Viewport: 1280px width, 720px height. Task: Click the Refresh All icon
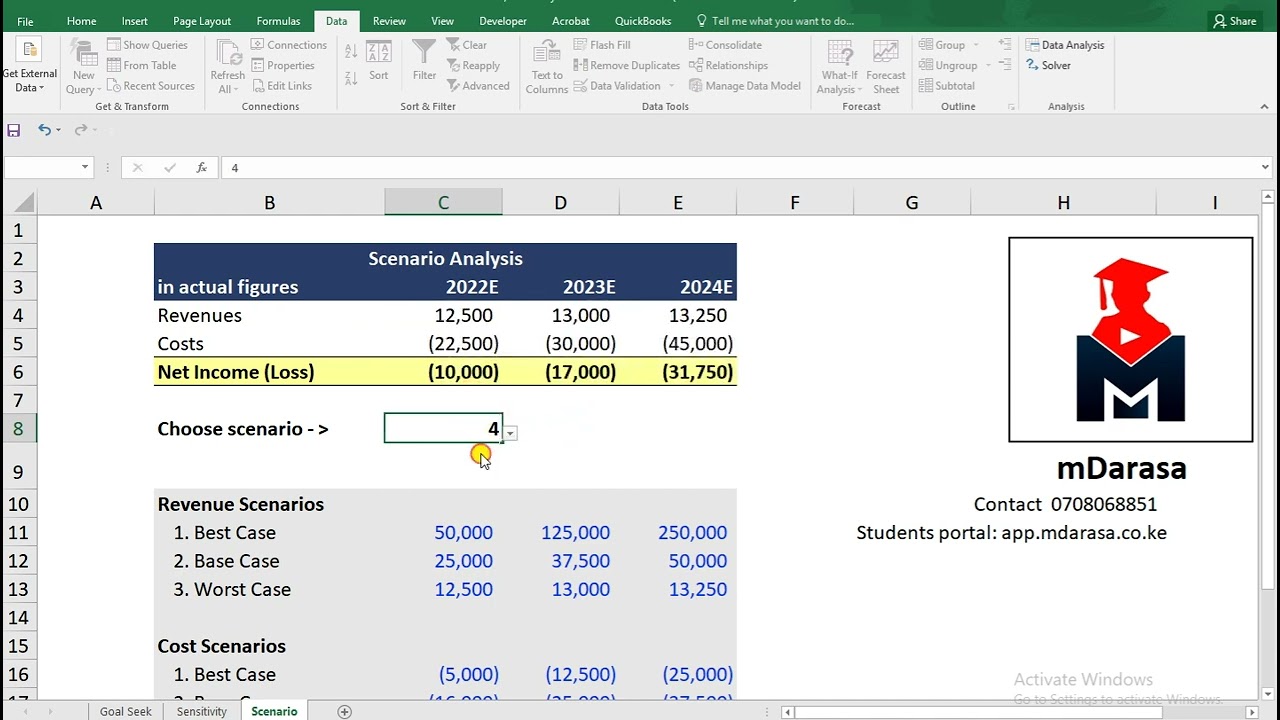click(x=227, y=68)
